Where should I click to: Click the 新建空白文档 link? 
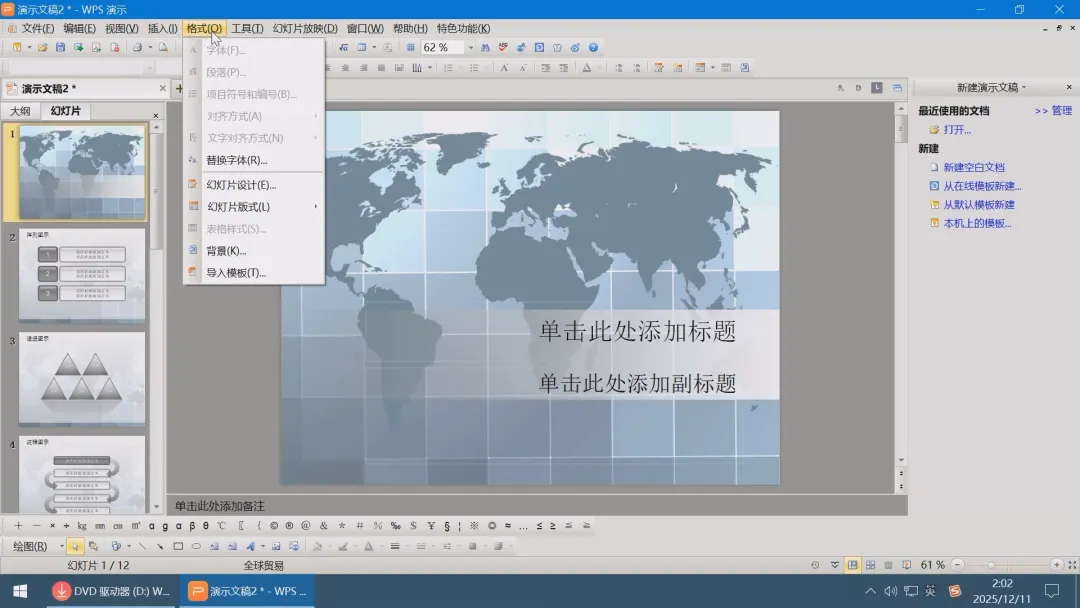[x=974, y=167]
